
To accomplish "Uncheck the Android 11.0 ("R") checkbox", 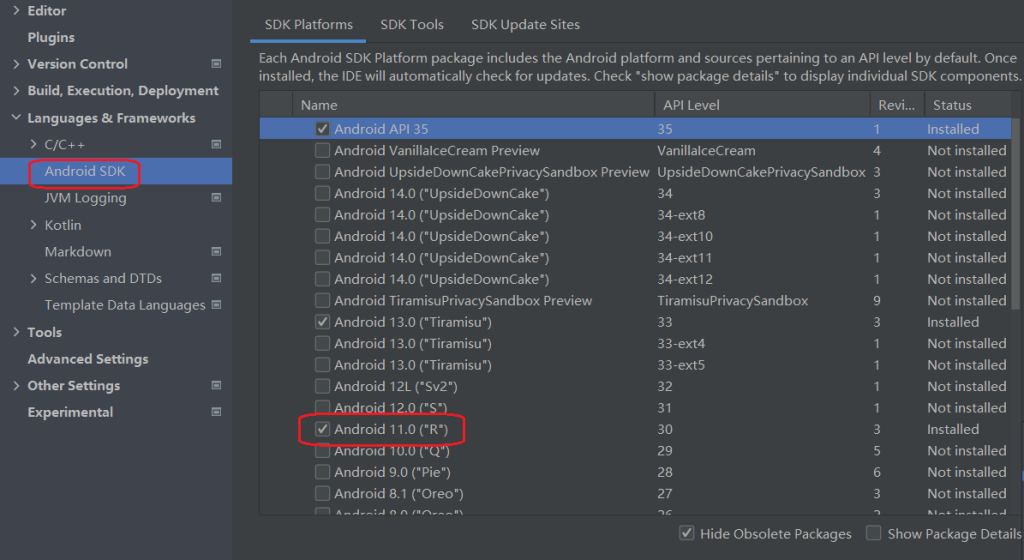I will (322, 429).
